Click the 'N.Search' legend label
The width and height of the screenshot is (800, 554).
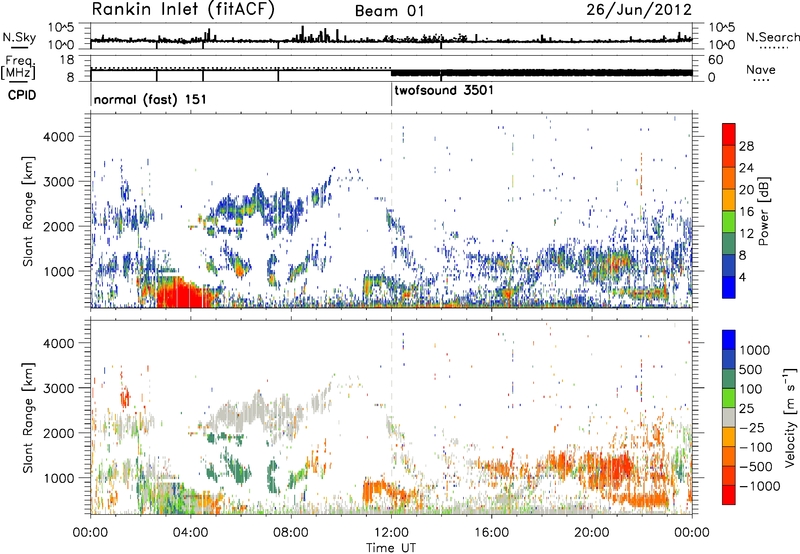[773, 37]
